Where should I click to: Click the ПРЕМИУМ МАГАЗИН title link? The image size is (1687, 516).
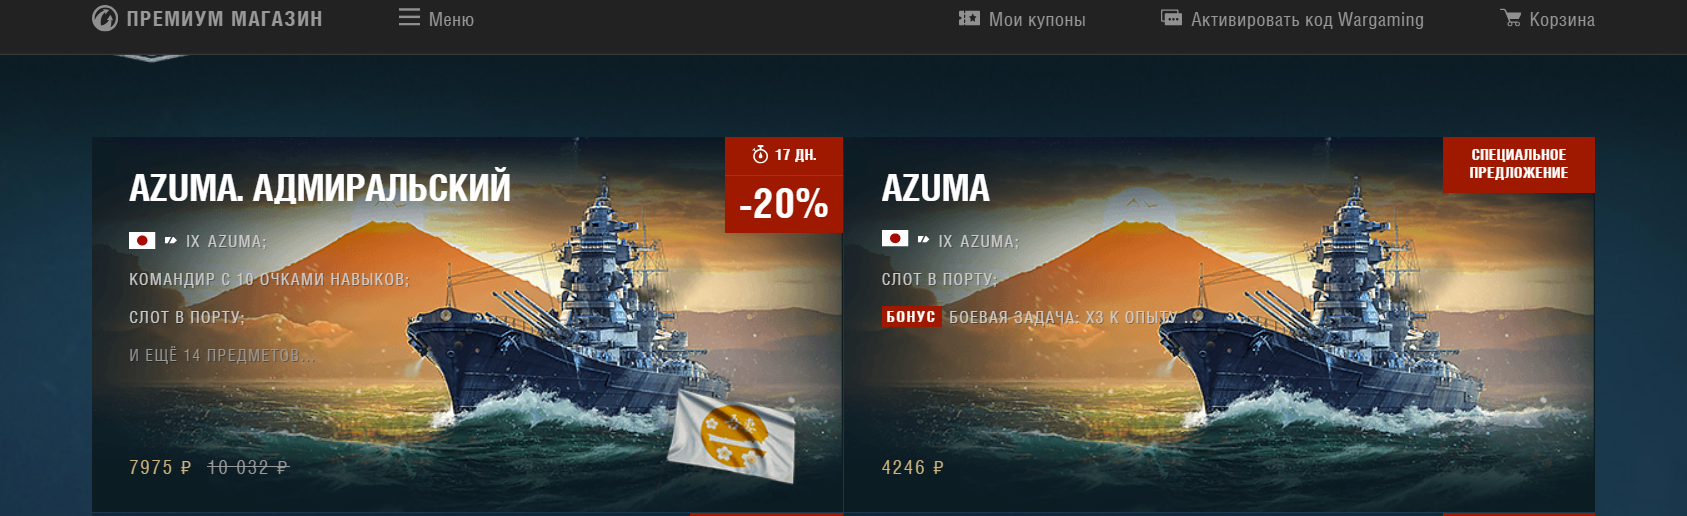click(x=224, y=18)
